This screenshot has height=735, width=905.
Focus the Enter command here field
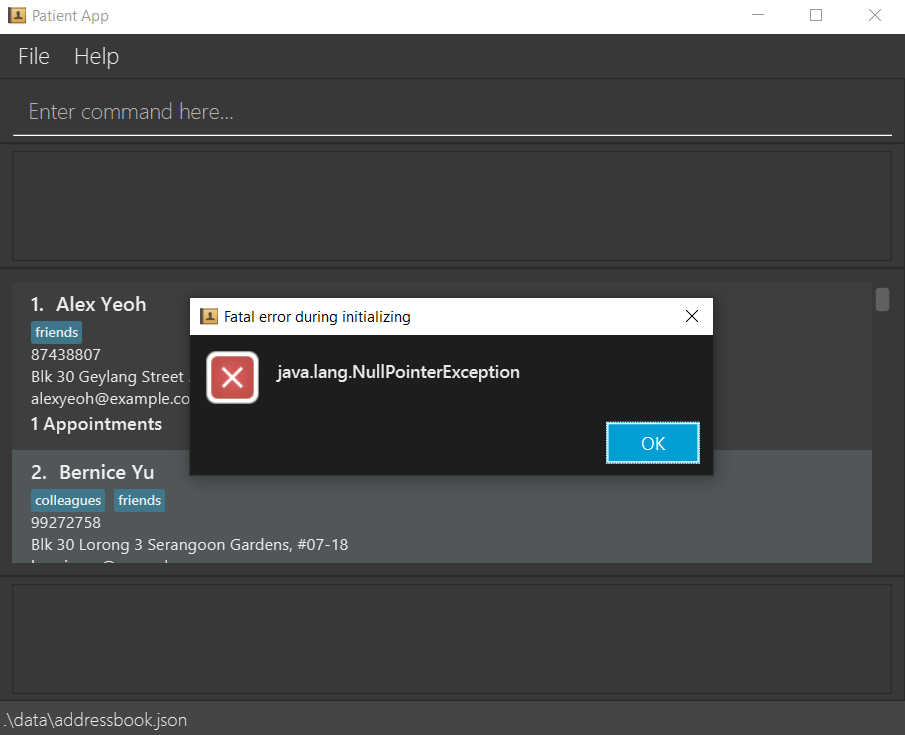point(452,112)
